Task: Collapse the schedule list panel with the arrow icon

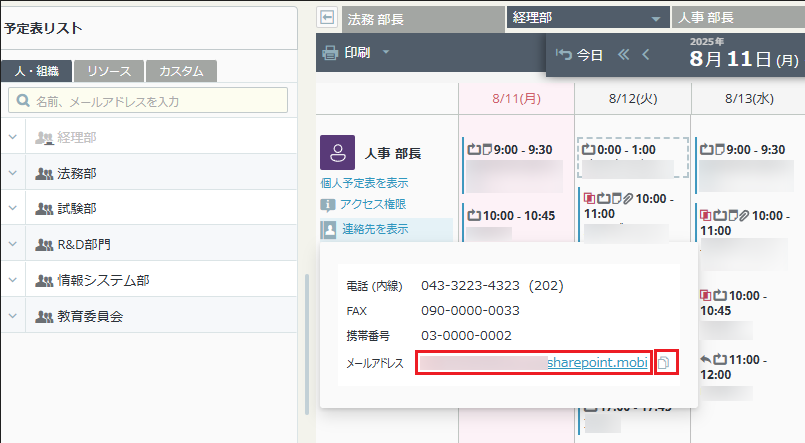Action: (327, 17)
